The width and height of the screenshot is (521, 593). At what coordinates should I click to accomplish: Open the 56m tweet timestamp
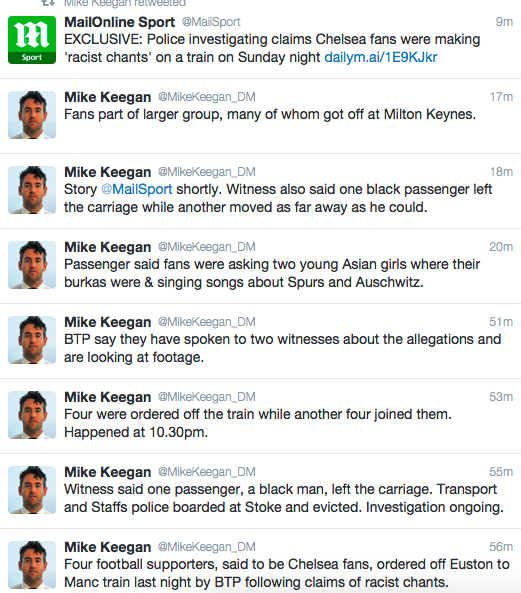point(501,547)
